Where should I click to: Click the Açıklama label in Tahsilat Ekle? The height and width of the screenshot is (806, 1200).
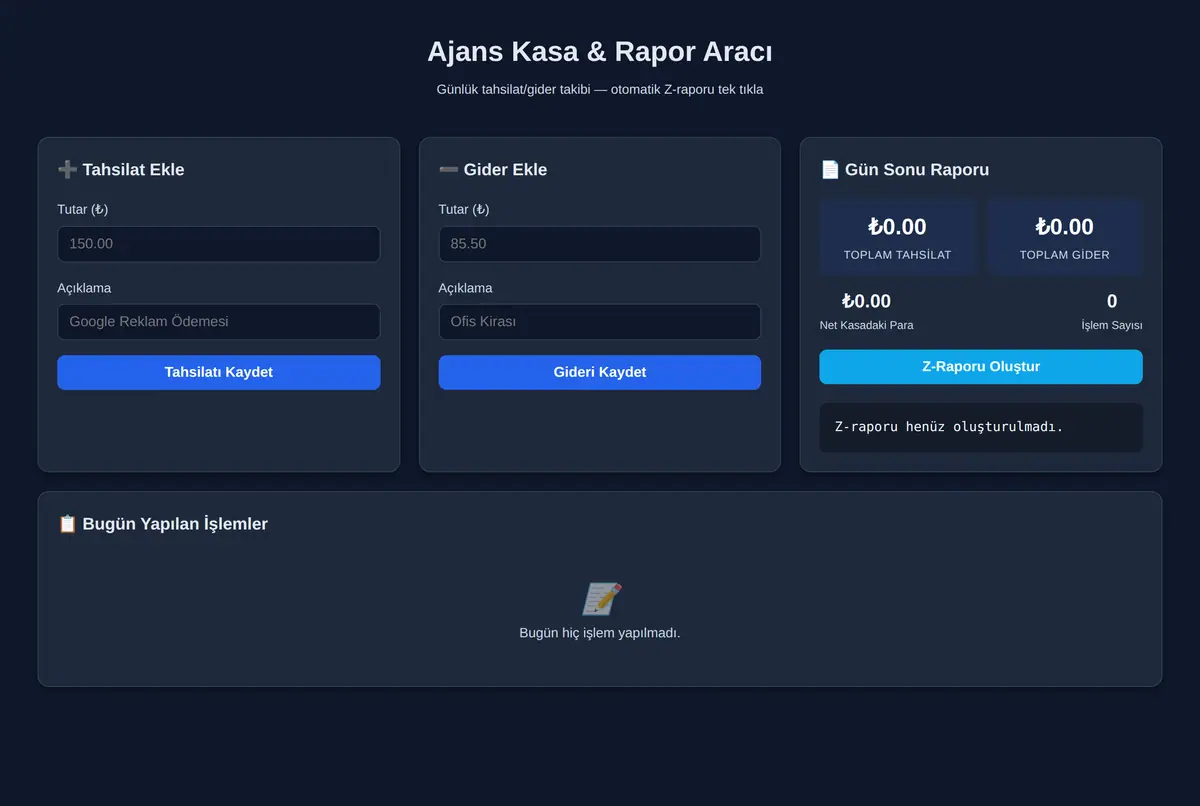(x=84, y=288)
